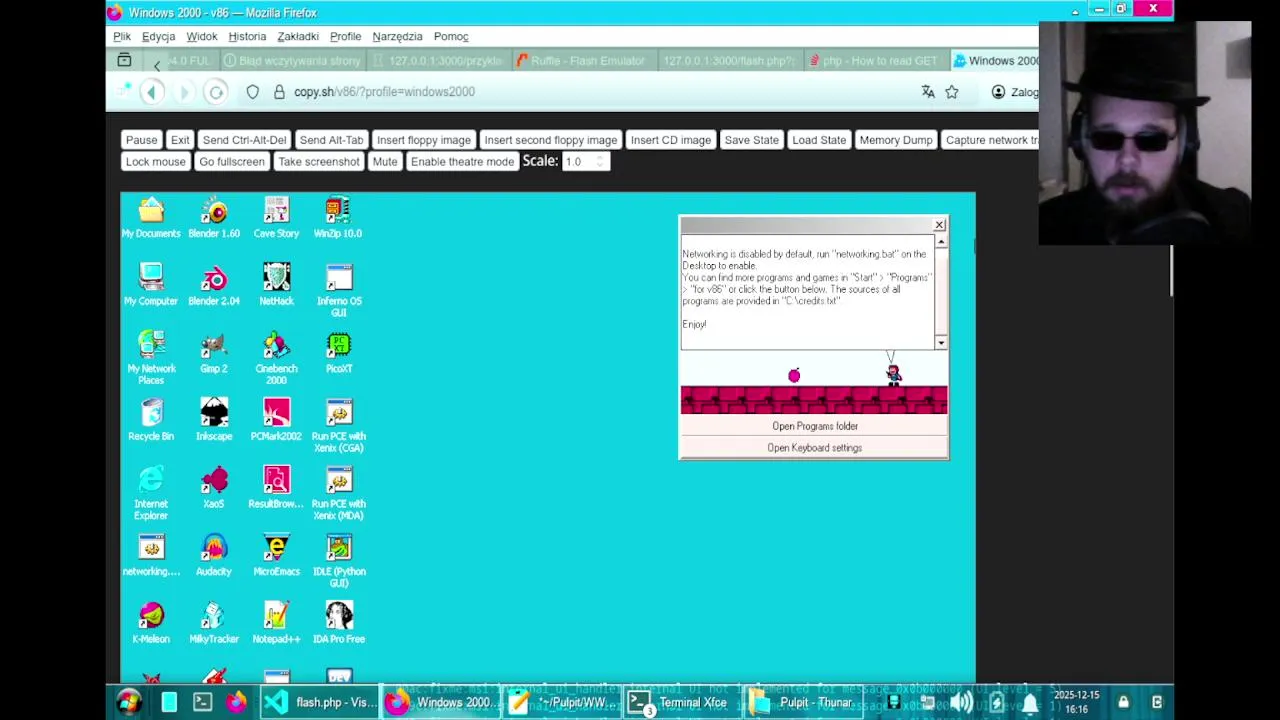
Task: Open PCMark2002 desktop icon
Action: pos(276,420)
